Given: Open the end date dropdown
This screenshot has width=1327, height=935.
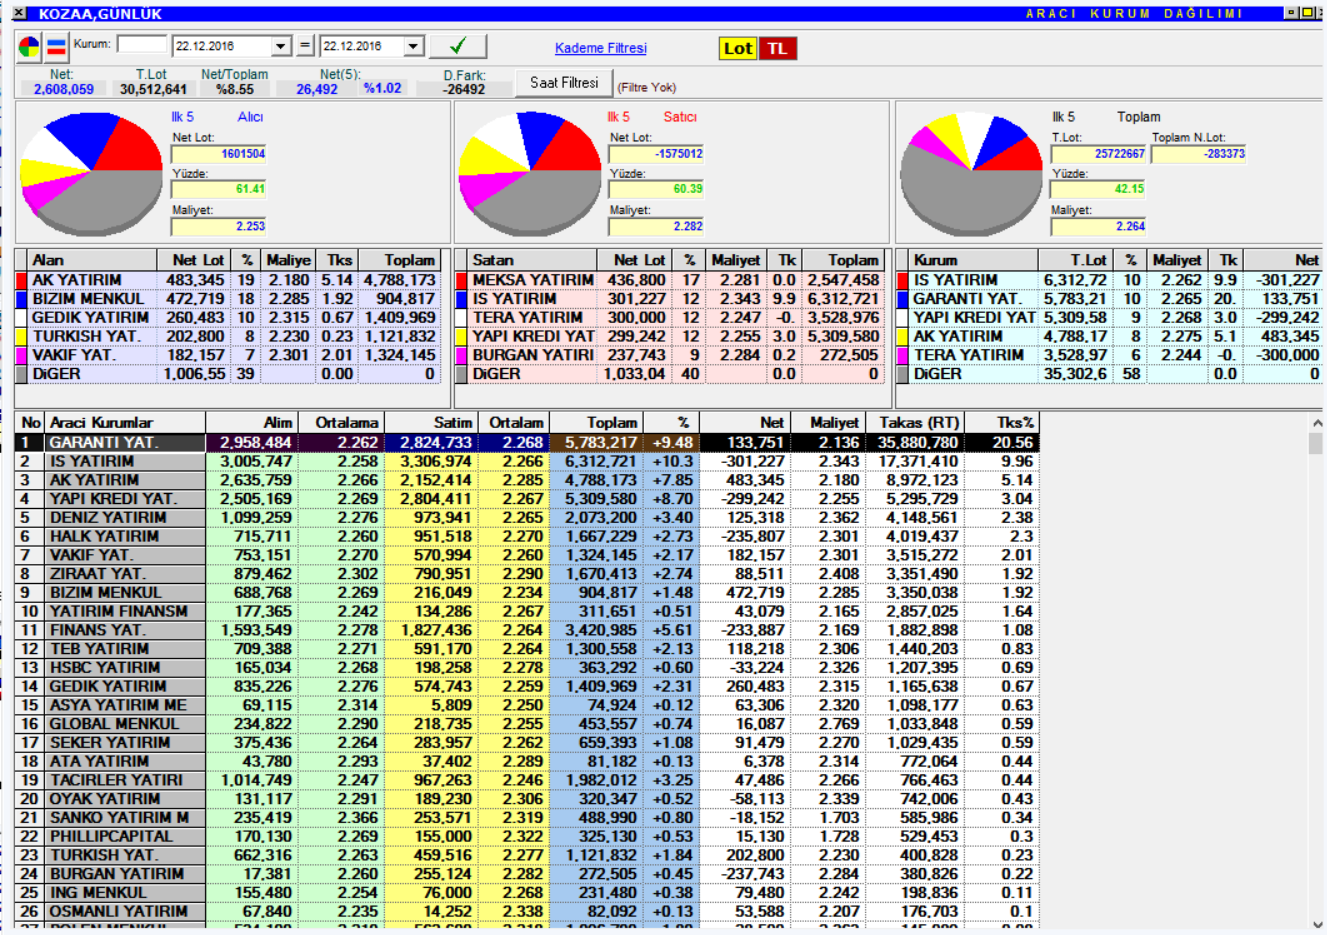Looking at the screenshot, I should click(413, 46).
